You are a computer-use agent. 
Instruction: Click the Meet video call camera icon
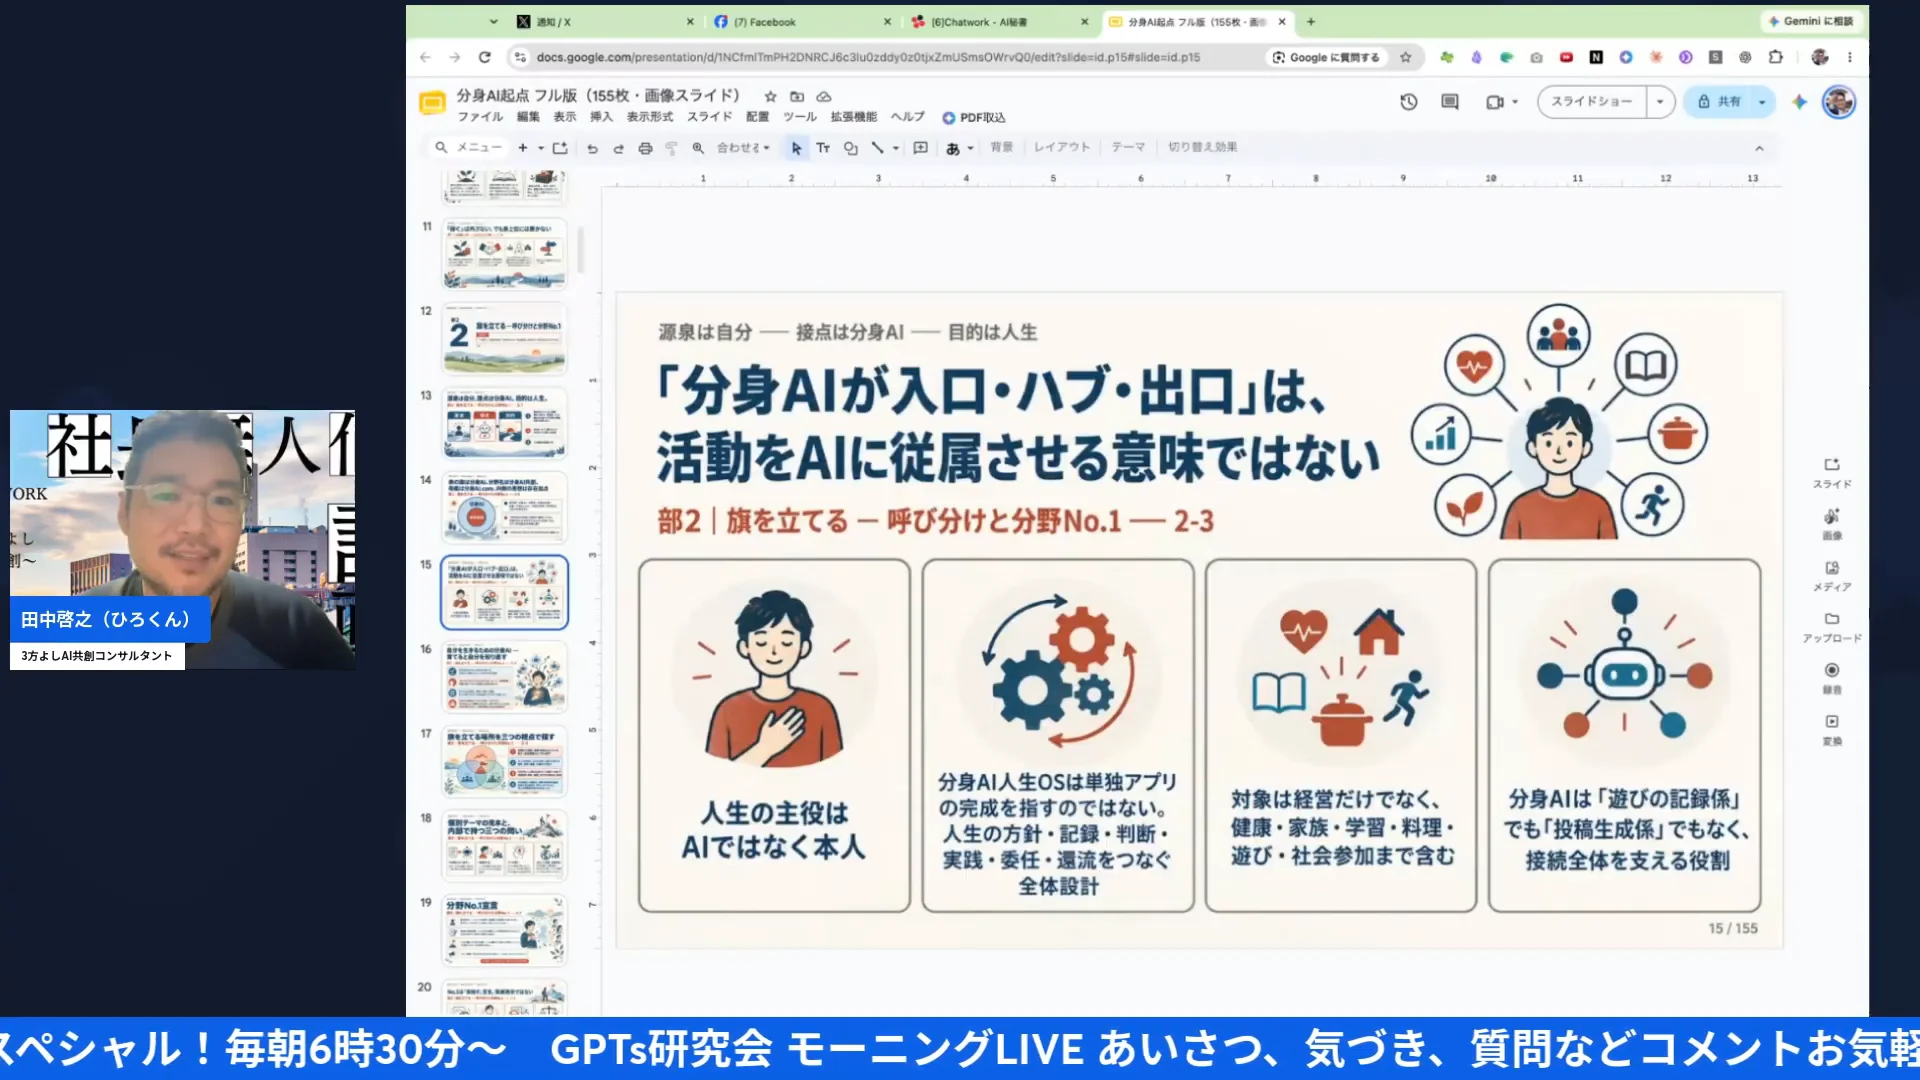tap(1494, 102)
